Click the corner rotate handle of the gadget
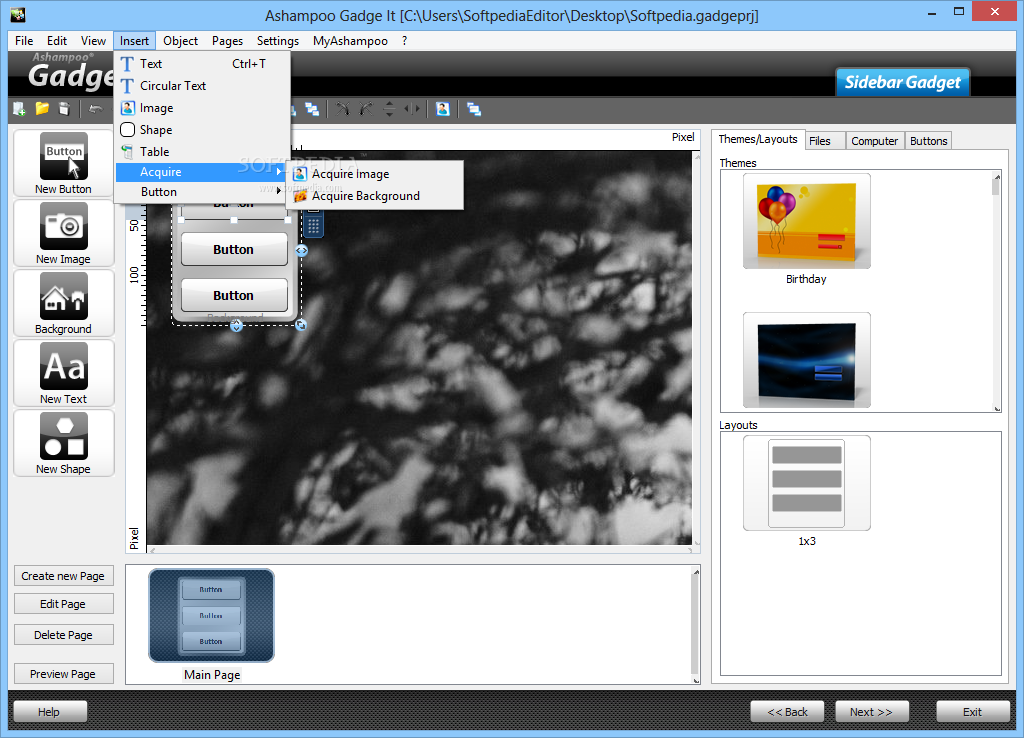Viewport: 1024px width, 738px height. click(300, 325)
